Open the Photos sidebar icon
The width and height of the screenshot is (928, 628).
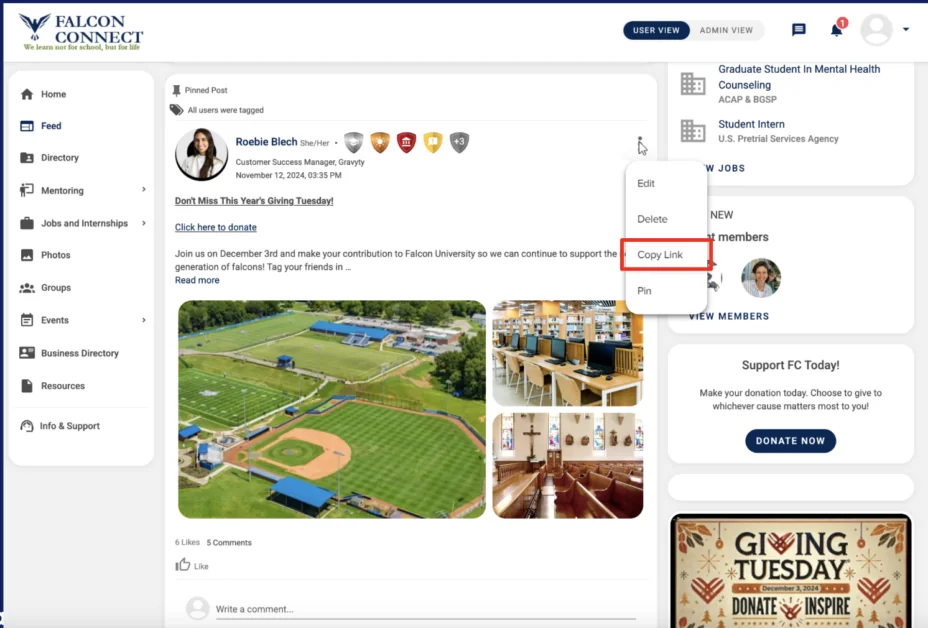(27, 255)
